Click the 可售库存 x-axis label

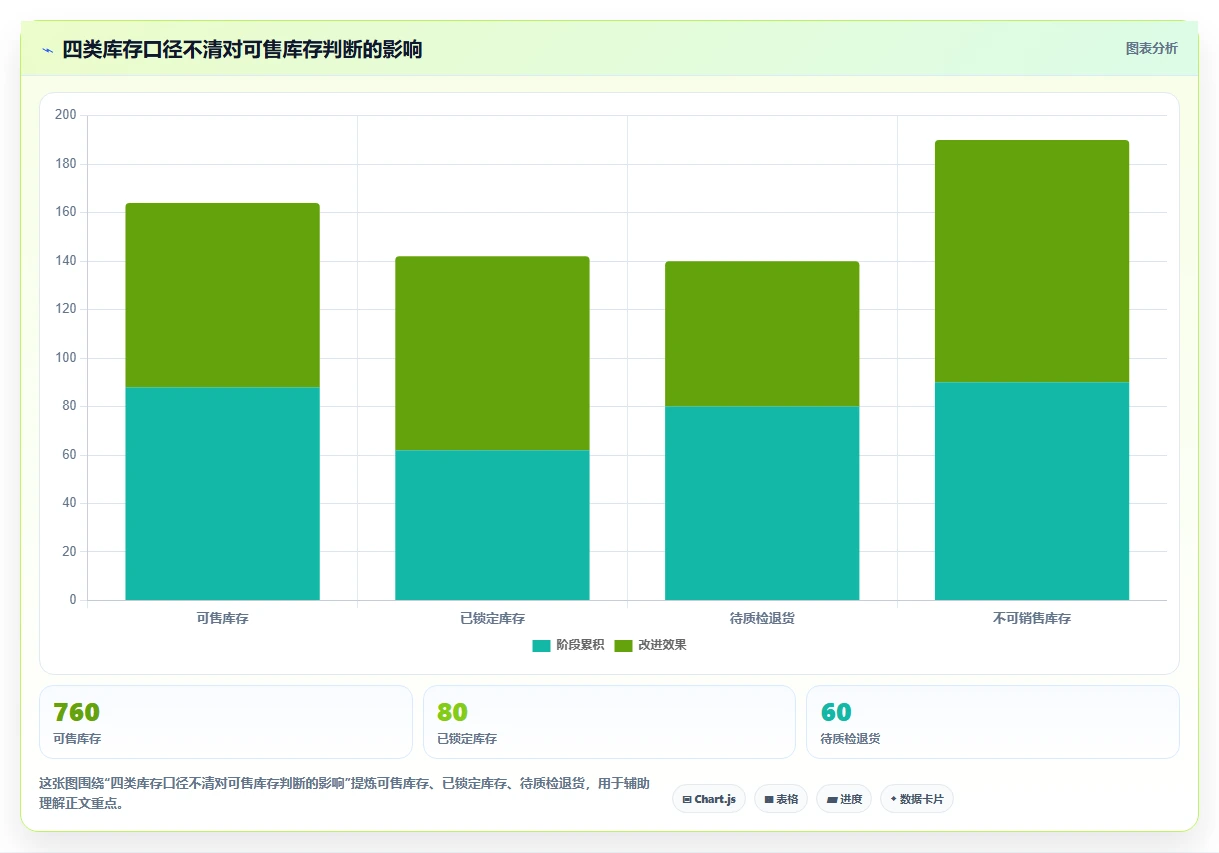(x=222, y=619)
